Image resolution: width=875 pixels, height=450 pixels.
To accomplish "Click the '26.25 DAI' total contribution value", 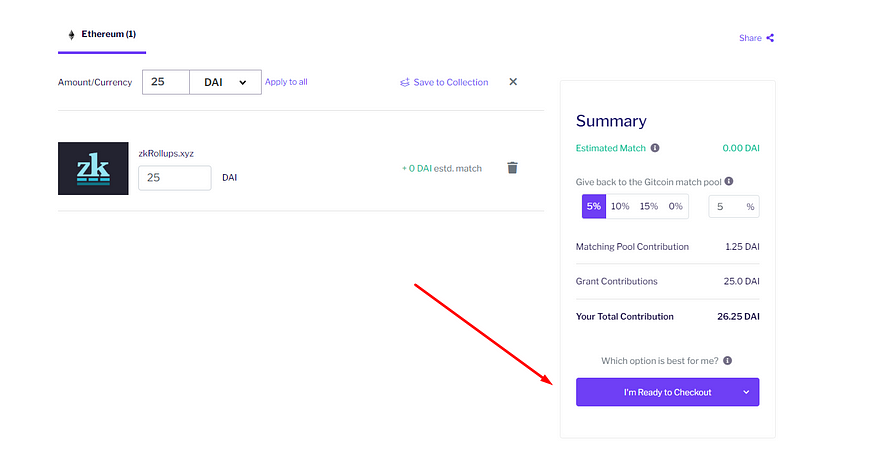I will coord(738,317).
